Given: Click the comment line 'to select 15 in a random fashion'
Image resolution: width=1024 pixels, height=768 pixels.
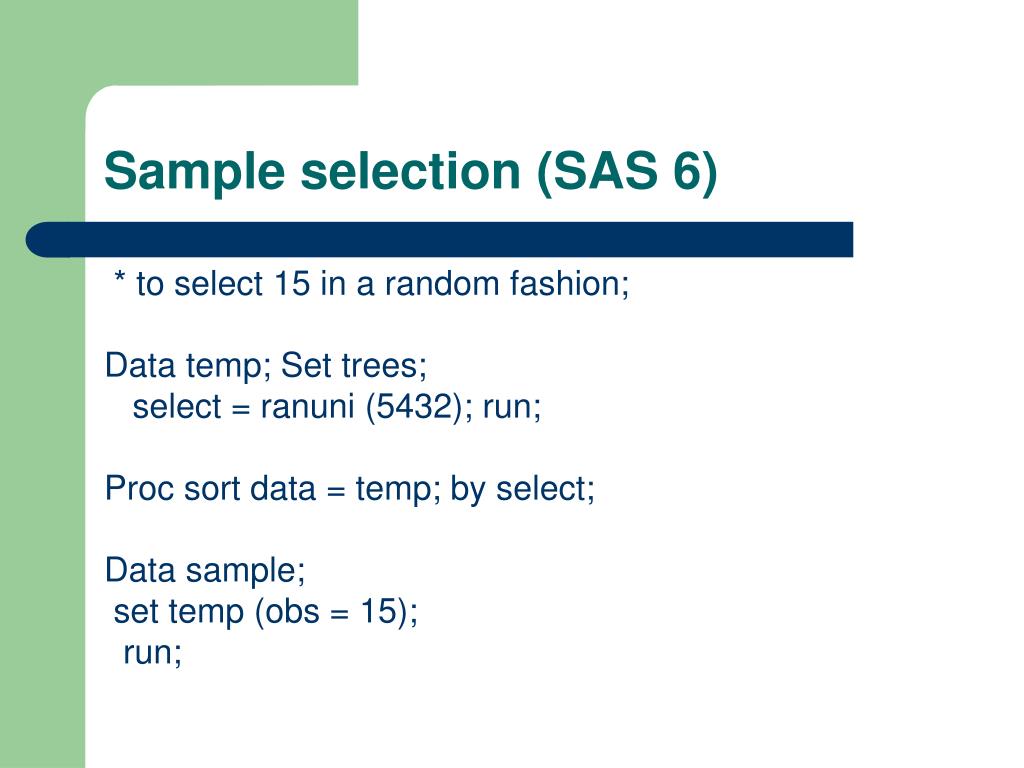Looking at the screenshot, I should tap(383, 284).
